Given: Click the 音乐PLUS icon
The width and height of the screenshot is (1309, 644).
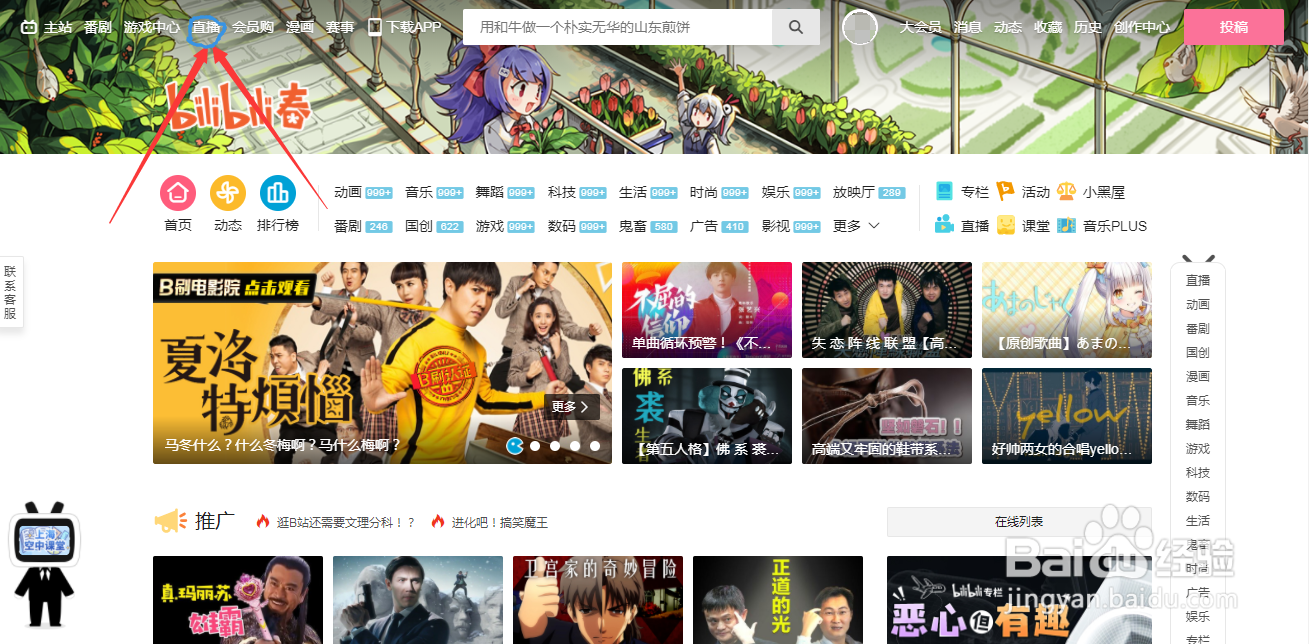Looking at the screenshot, I should 1066,225.
